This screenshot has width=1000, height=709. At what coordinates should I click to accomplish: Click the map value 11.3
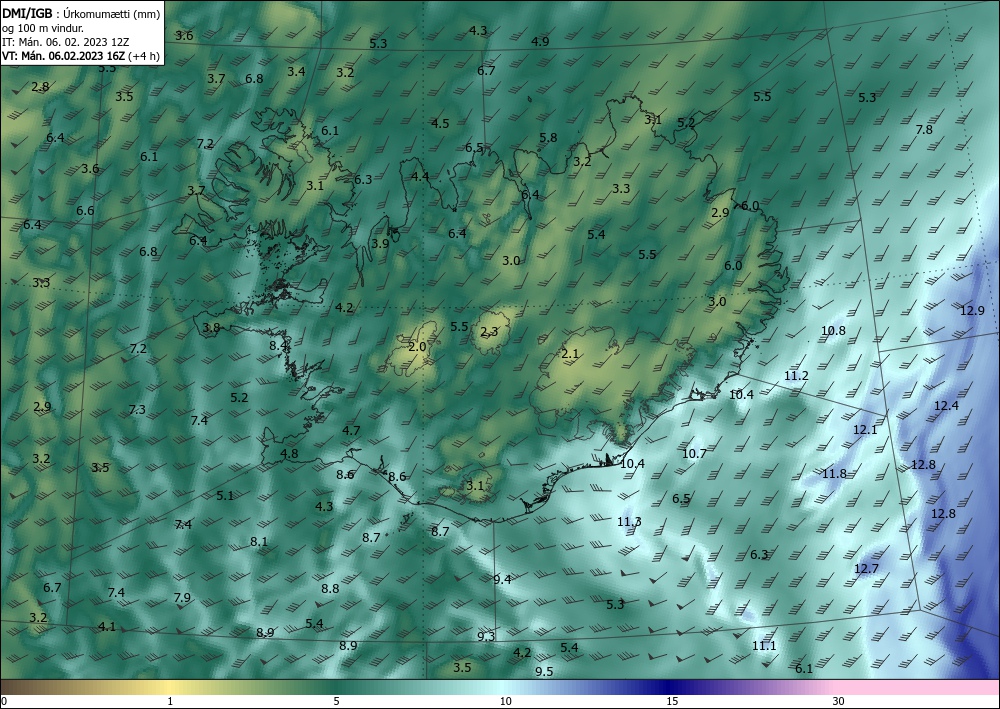point(629,522)
